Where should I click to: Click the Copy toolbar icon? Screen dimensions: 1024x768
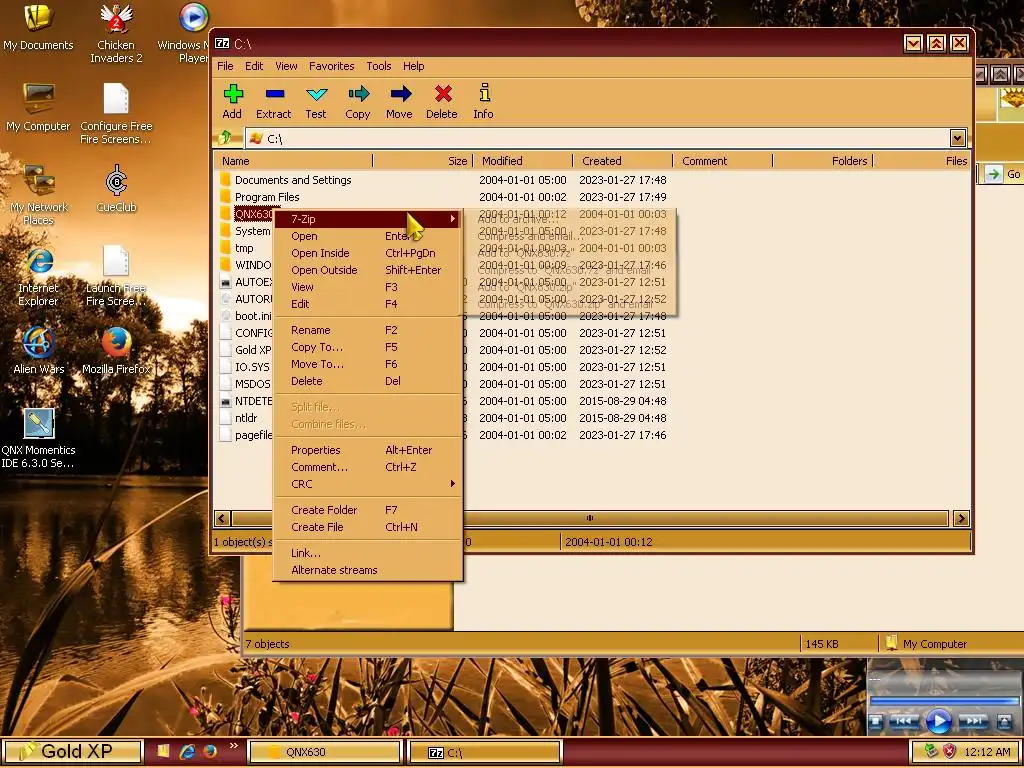pos(358,94)
